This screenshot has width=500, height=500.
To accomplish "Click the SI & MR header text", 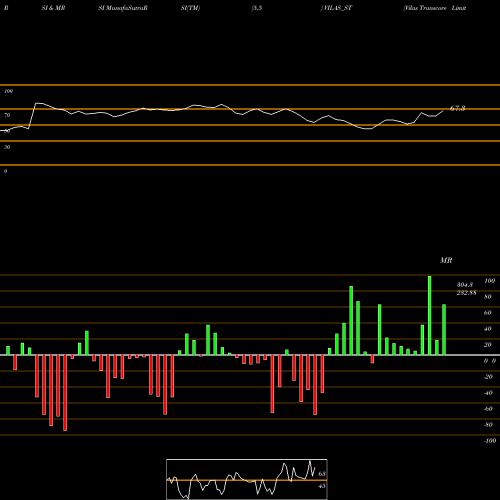I will [53, 8].
